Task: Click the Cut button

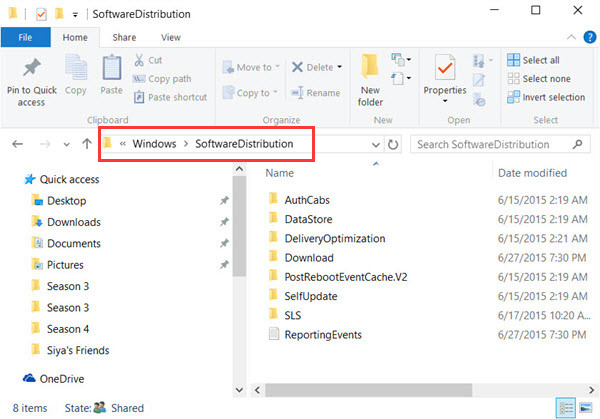Action: point(148,60)
